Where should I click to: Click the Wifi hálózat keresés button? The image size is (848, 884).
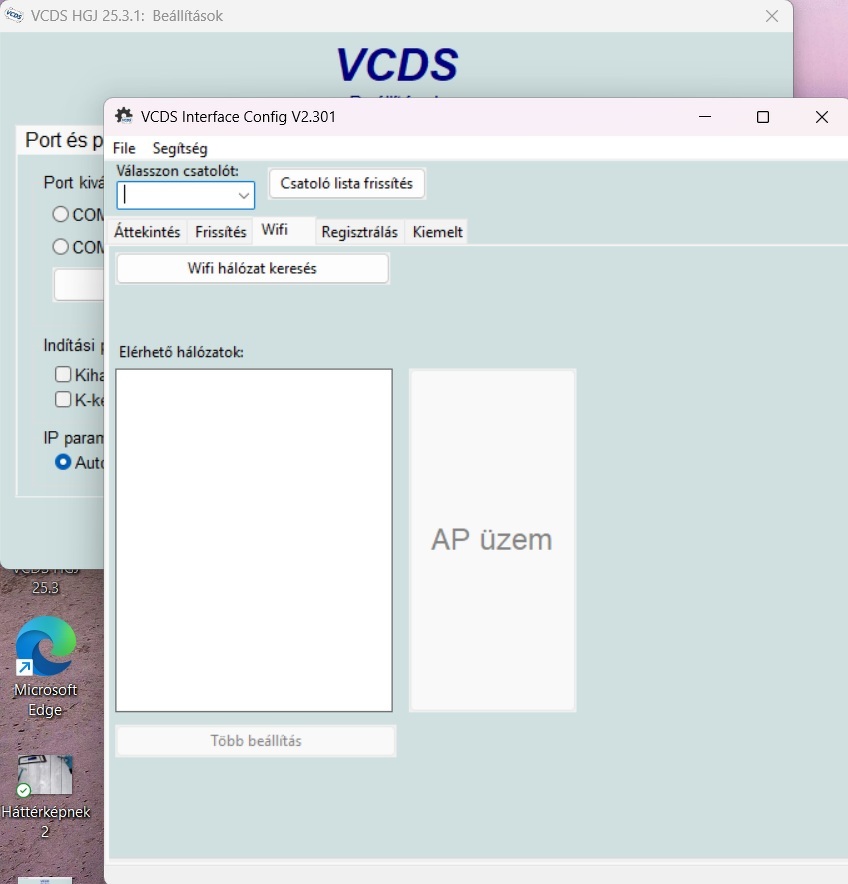pos(252,268)
